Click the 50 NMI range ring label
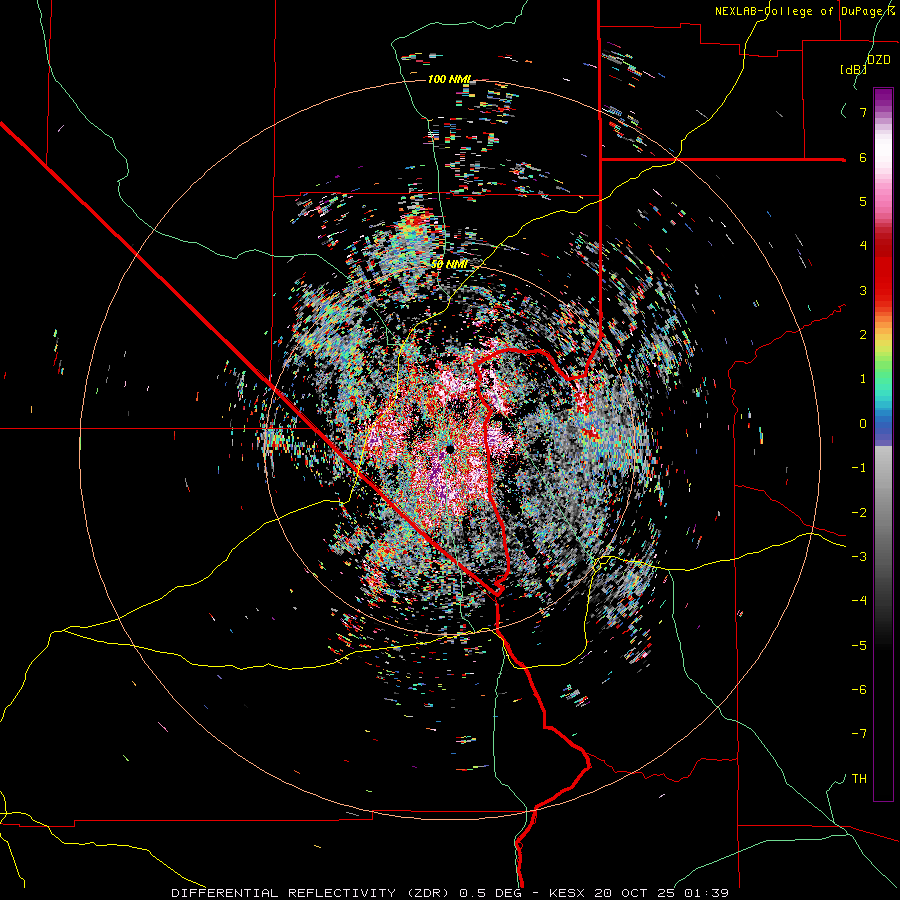This screenshot has width=900, height=900. tap(449, 265)
